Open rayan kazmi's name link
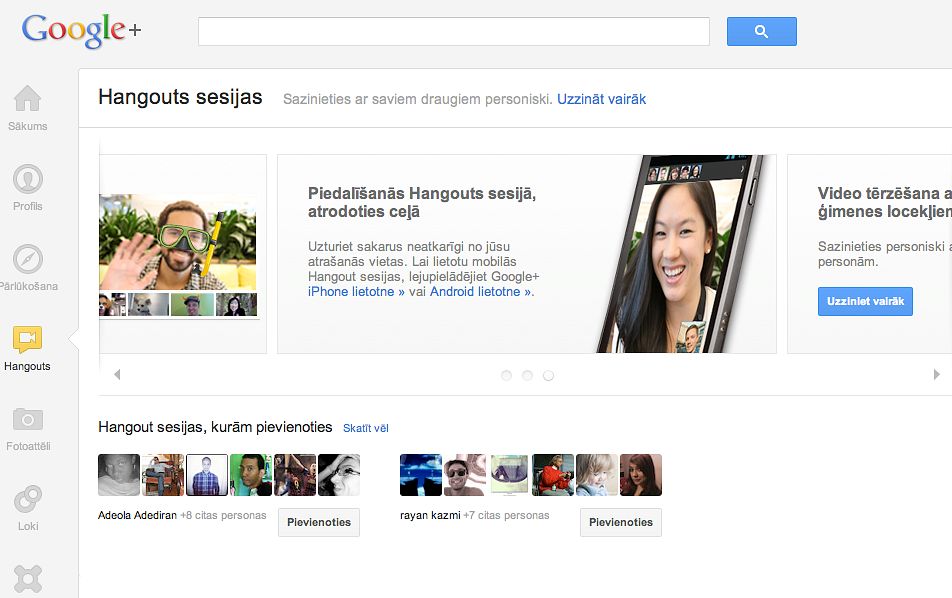The width and height of the screenshot is (952, 598). click(430, 515)
